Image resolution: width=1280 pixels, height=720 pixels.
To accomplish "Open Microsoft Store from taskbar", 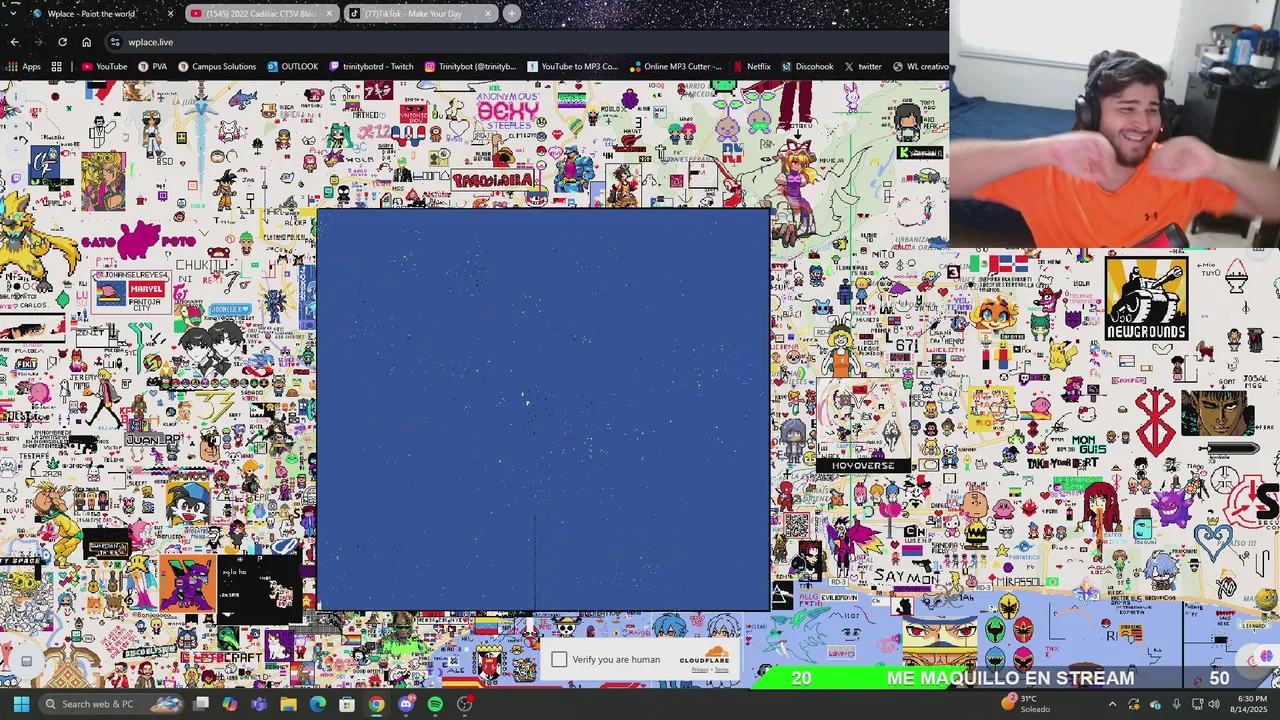I will click(x=347, y=704).
